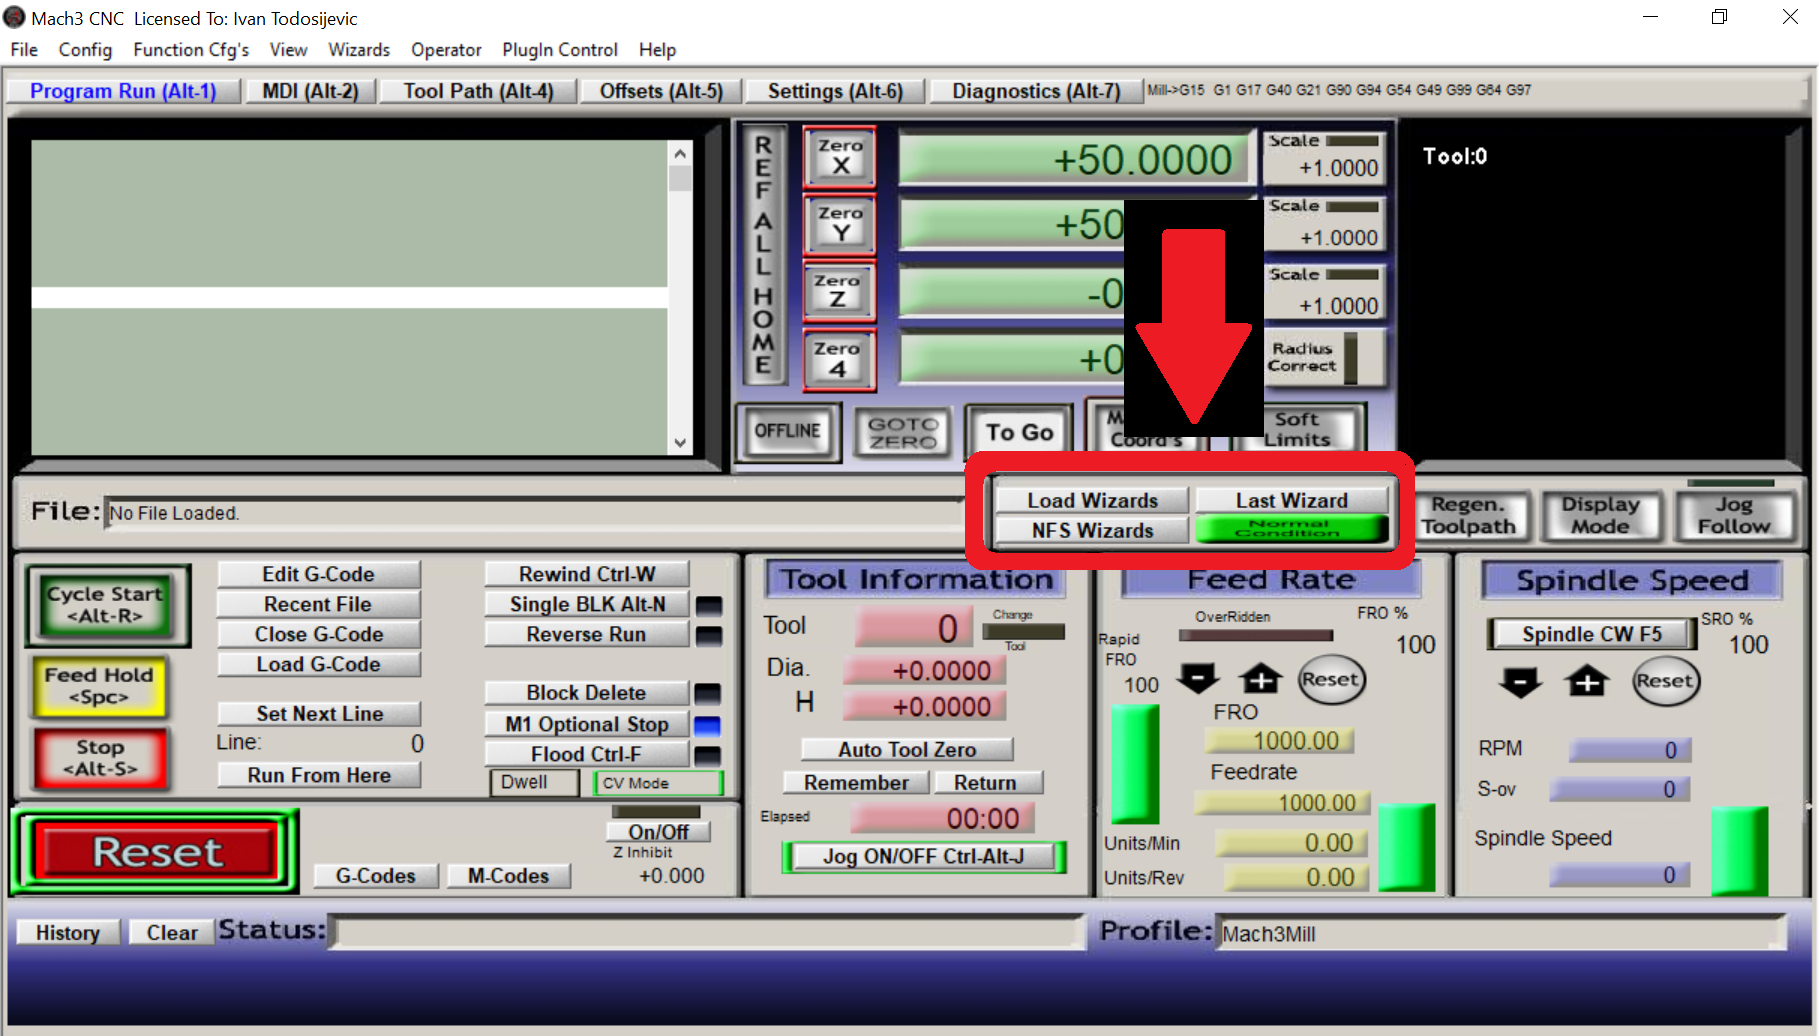The image size is (1819, 1036).
Task: Click the History button
Action: pyautogui.click(x=68, y=932)
